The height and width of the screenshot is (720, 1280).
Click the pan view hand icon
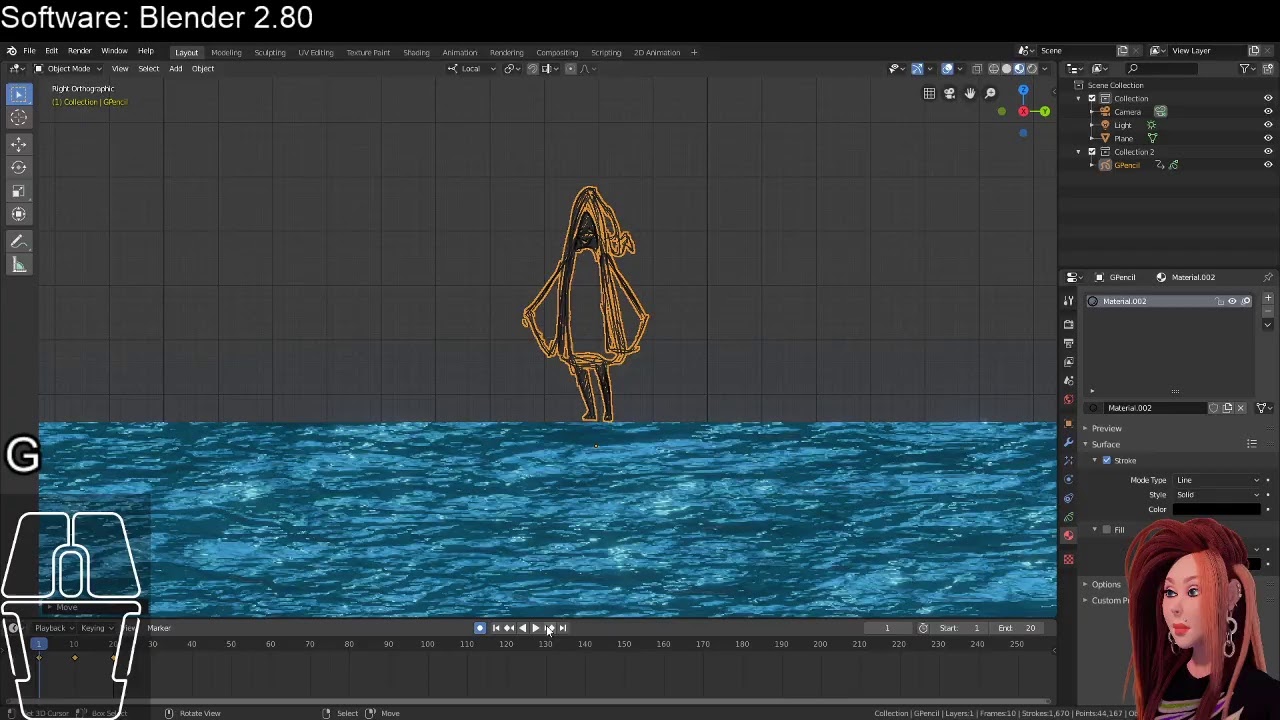969,93
